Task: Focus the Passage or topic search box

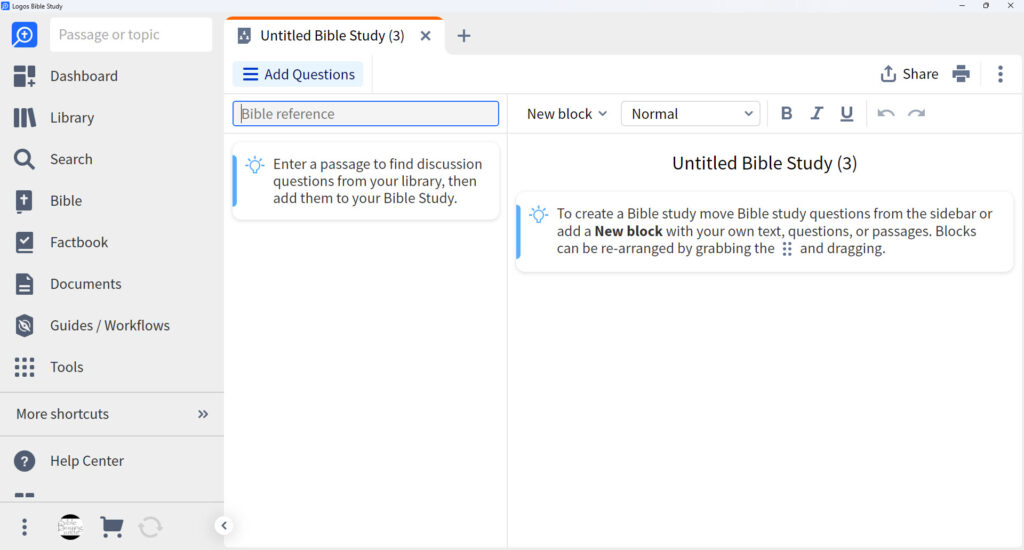Action: 131,35
